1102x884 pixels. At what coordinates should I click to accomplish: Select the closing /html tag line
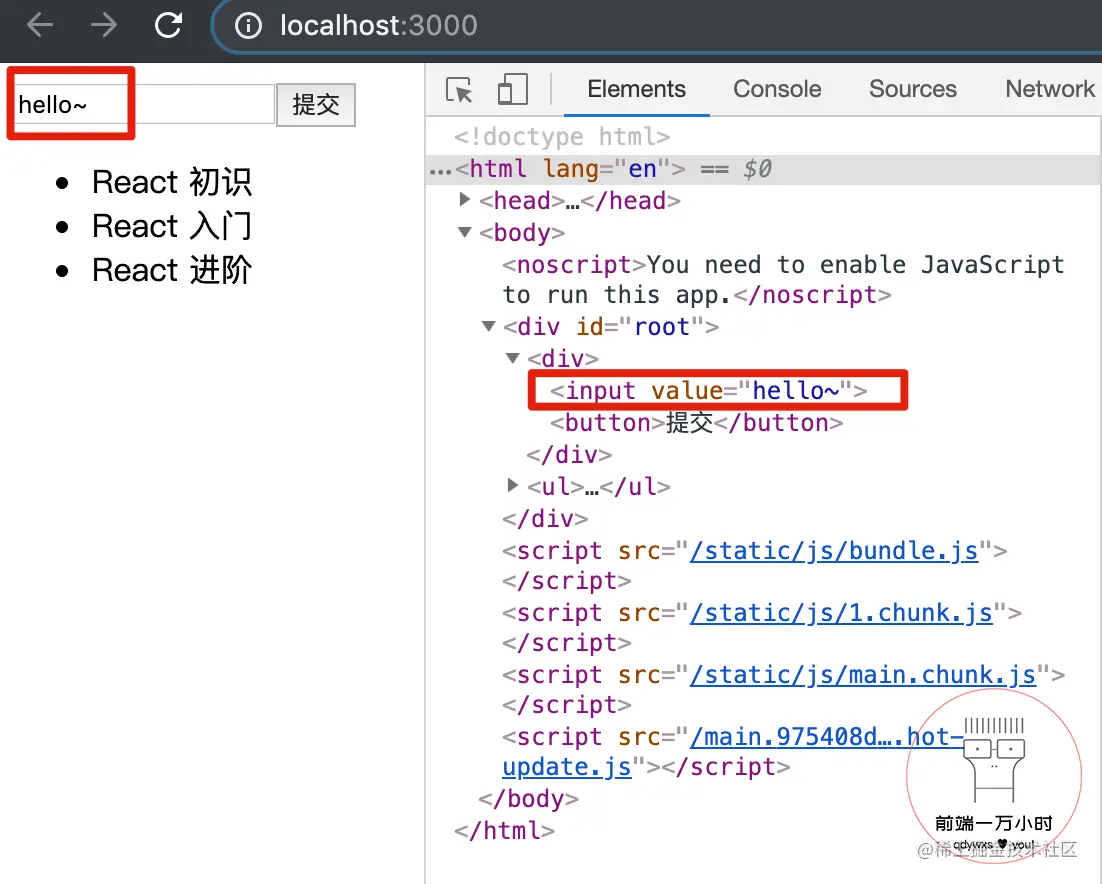(504, 831)
